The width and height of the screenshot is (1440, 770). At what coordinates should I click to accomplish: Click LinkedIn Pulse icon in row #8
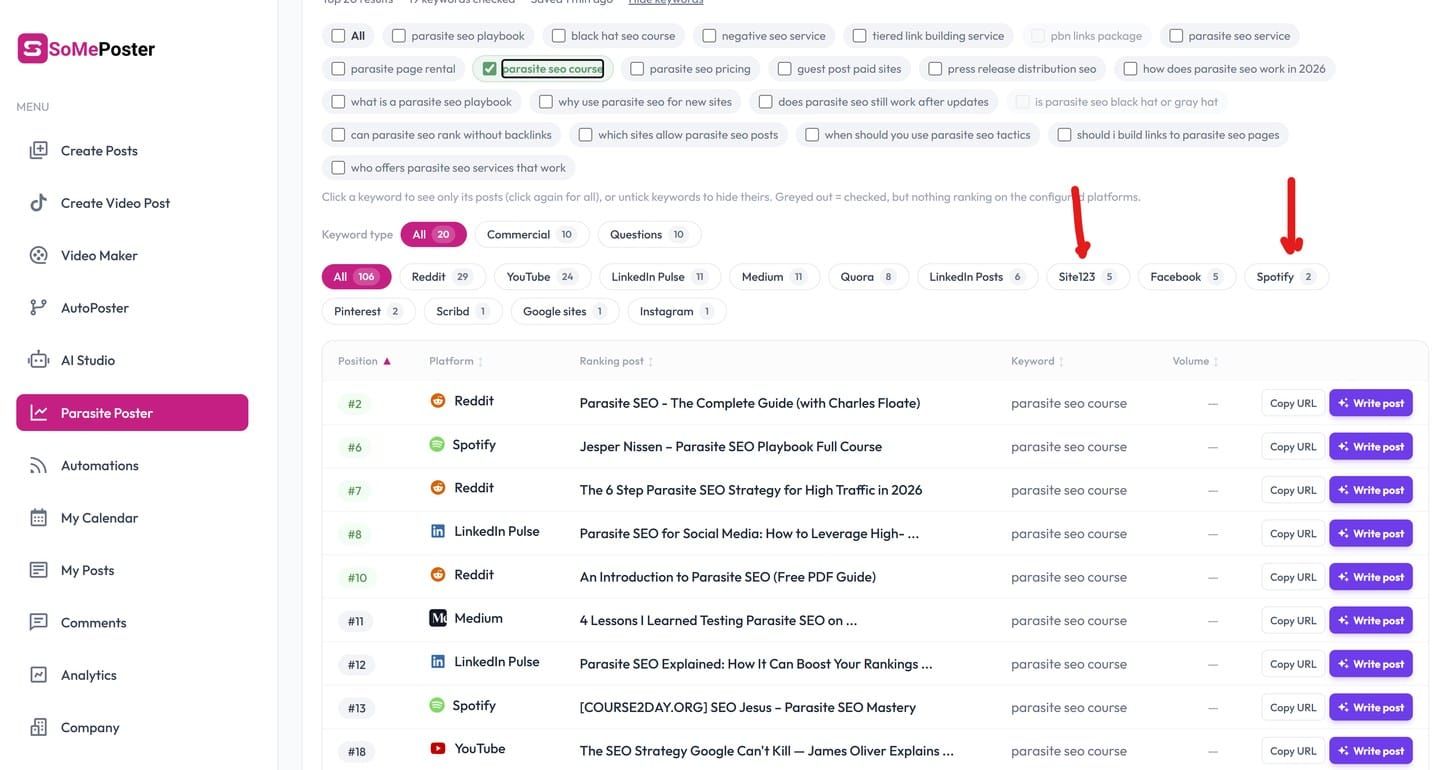coord(438,531)
